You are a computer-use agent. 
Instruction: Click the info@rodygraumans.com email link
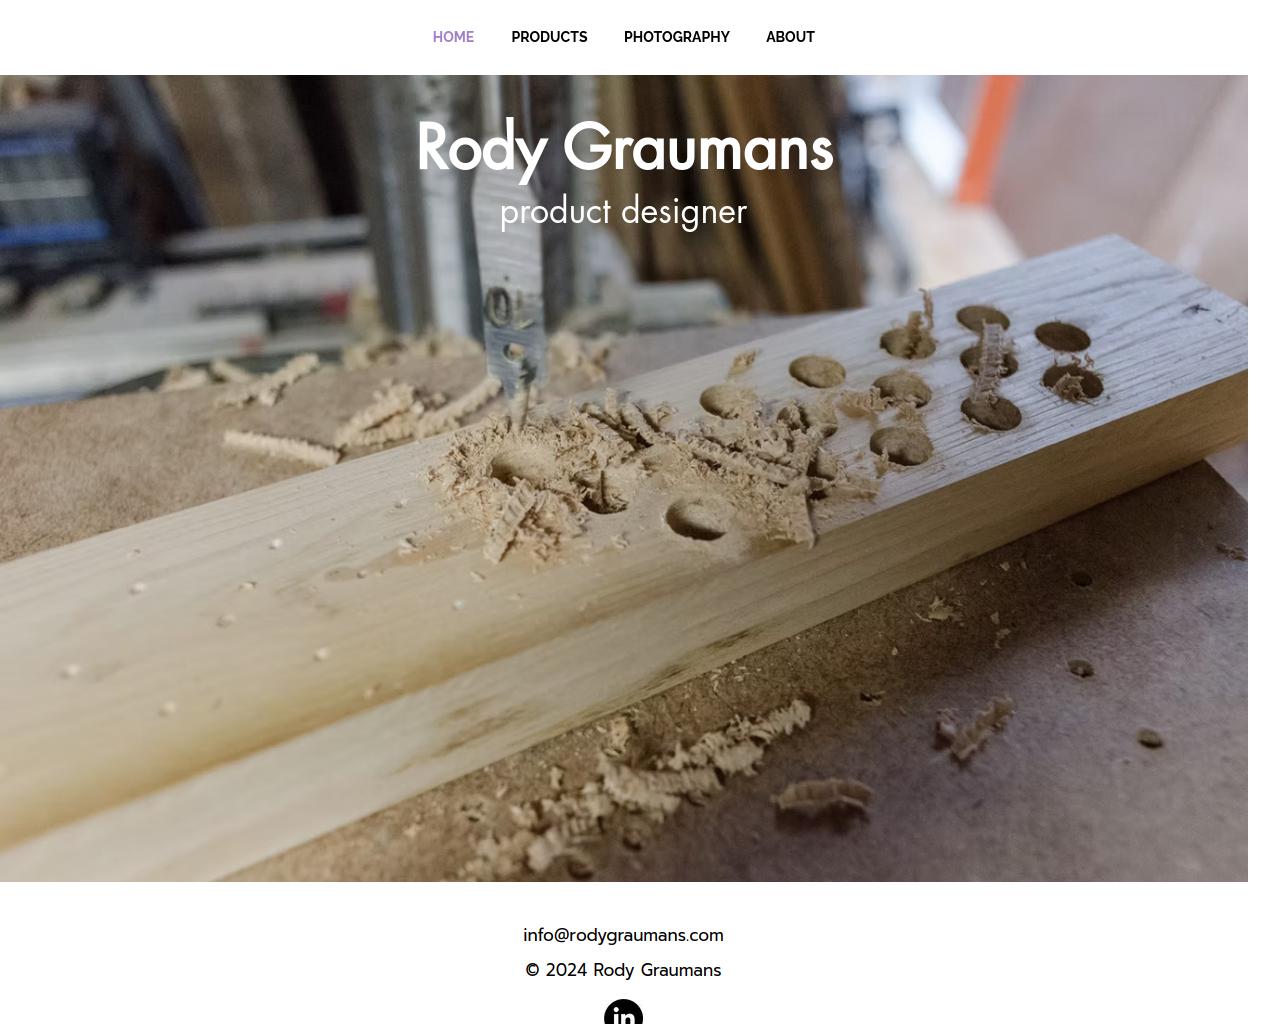(x=623, y=935)
